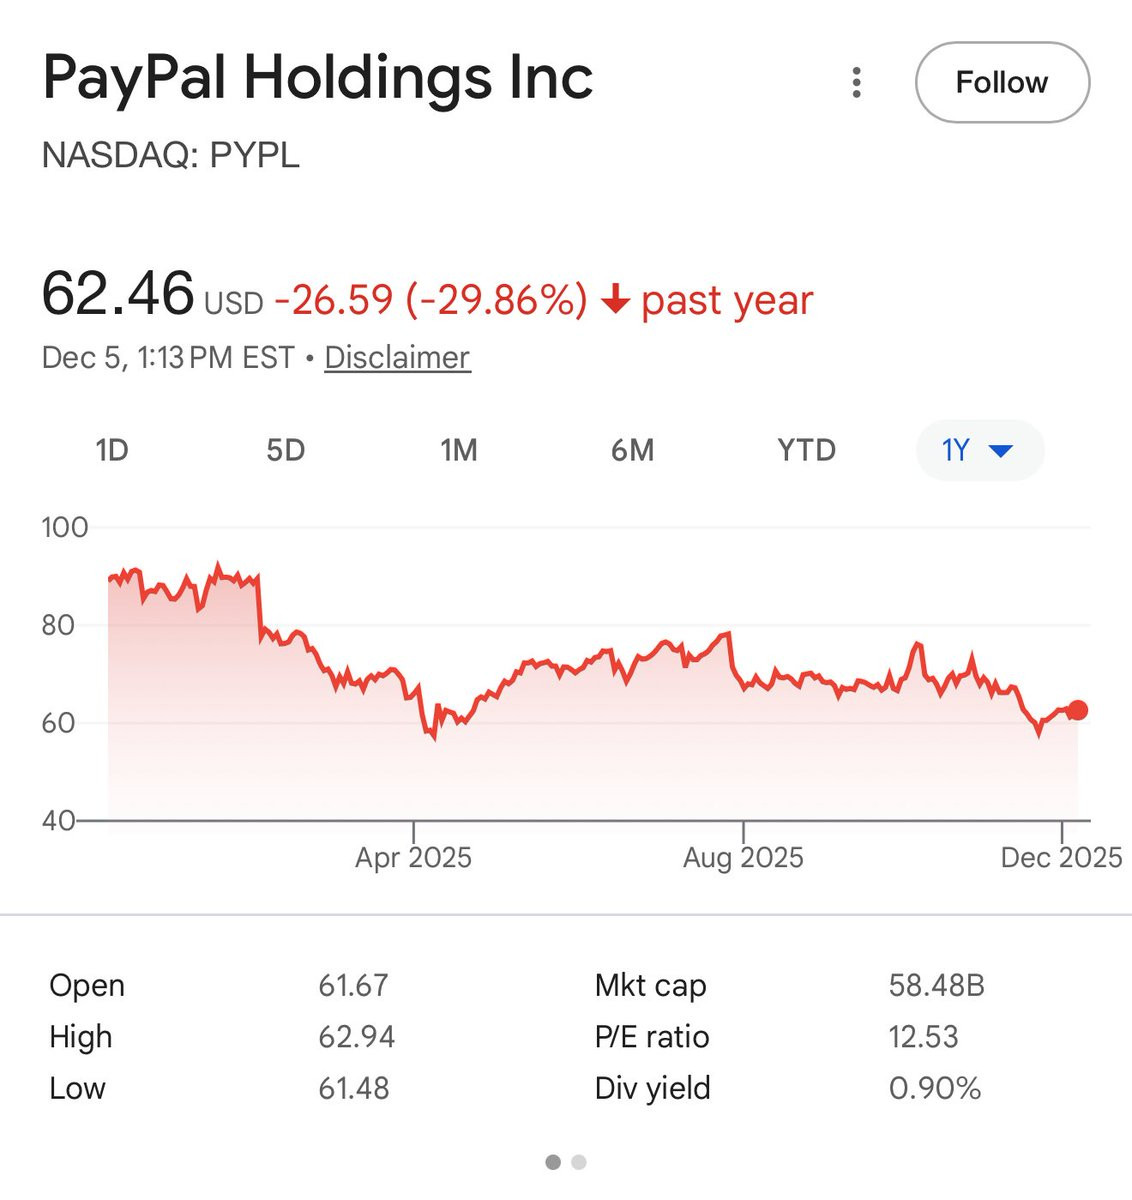Click the red current-price dot on chart

(x=1077, y=710)
